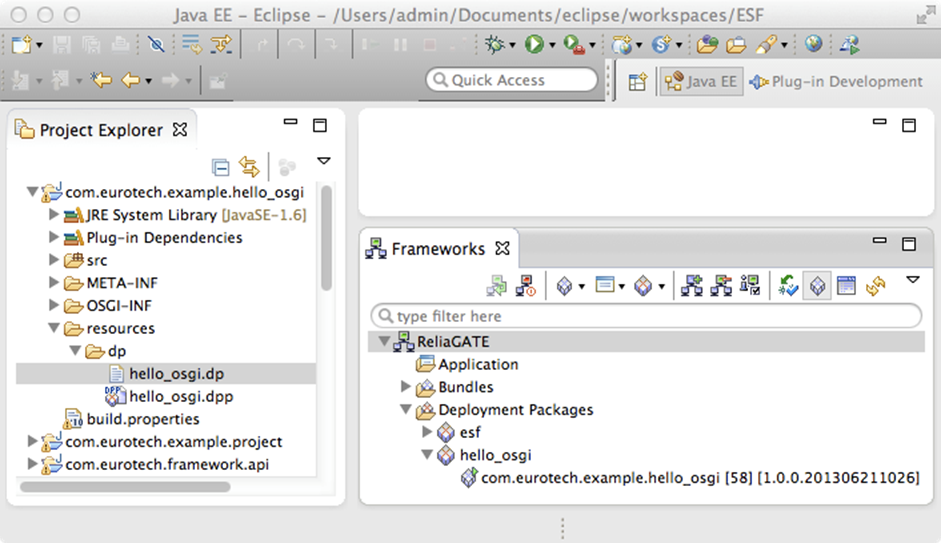Click the Last Edit Location arrow icon
The image size is (941, 543).
click(x=101, y=79)
